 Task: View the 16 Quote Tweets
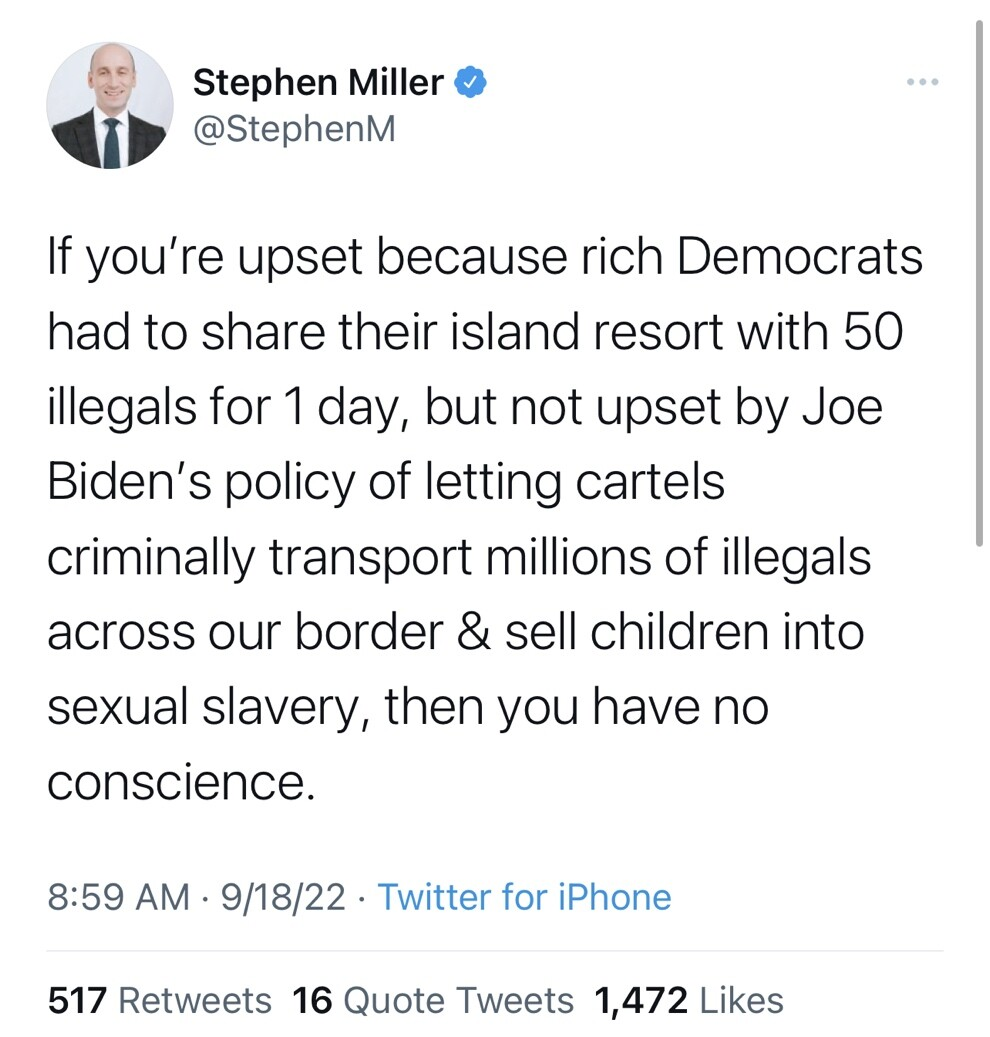[x=433, y=1000]
